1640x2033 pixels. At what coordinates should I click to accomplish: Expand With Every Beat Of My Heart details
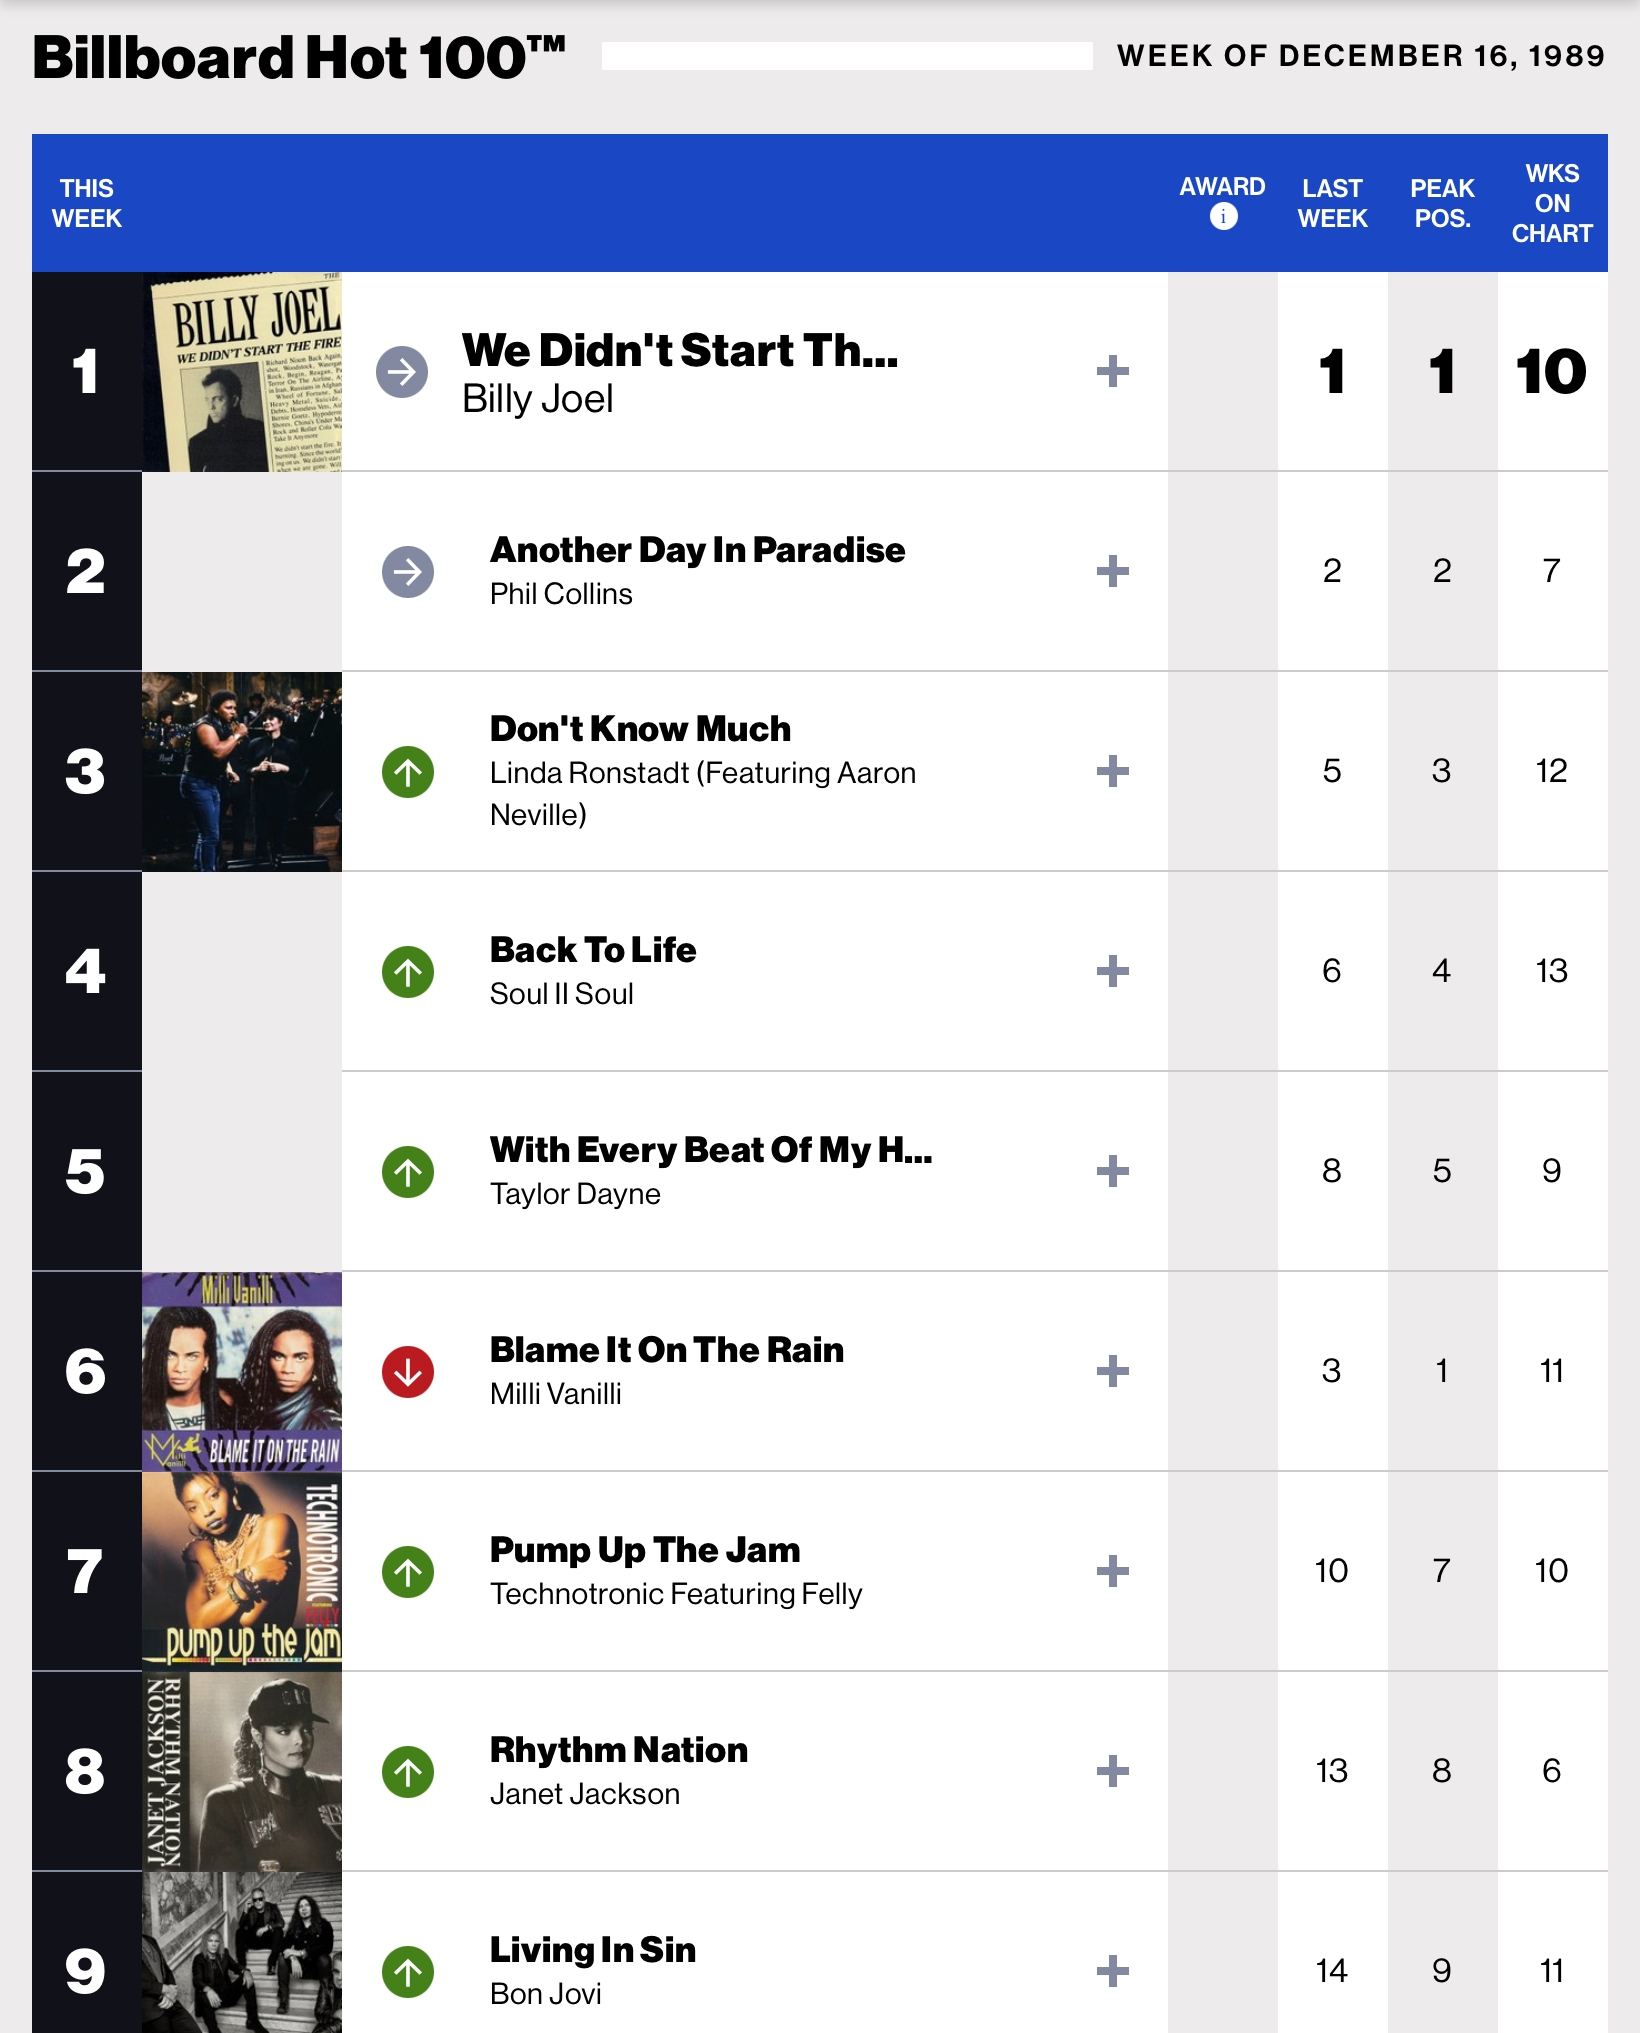pos(1113,1171)
